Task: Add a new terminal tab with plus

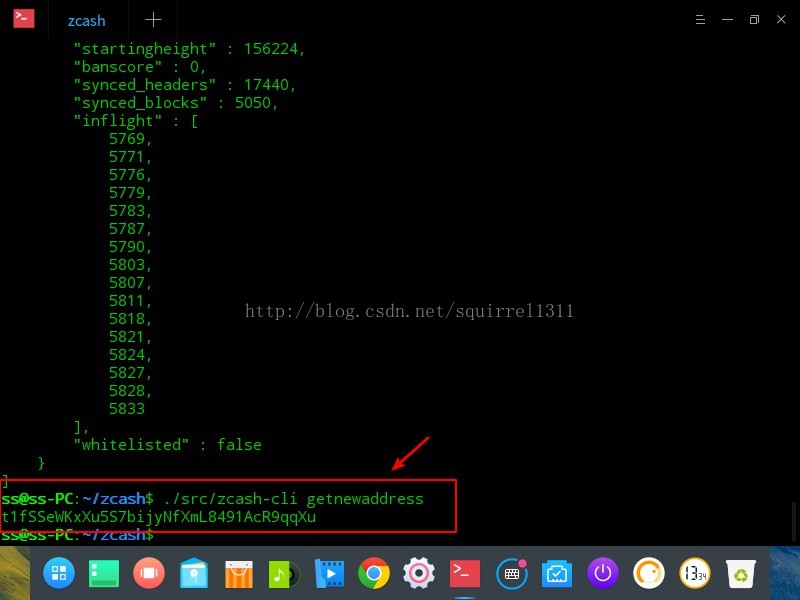Action: pyautogui.click(x=153, y=20)
